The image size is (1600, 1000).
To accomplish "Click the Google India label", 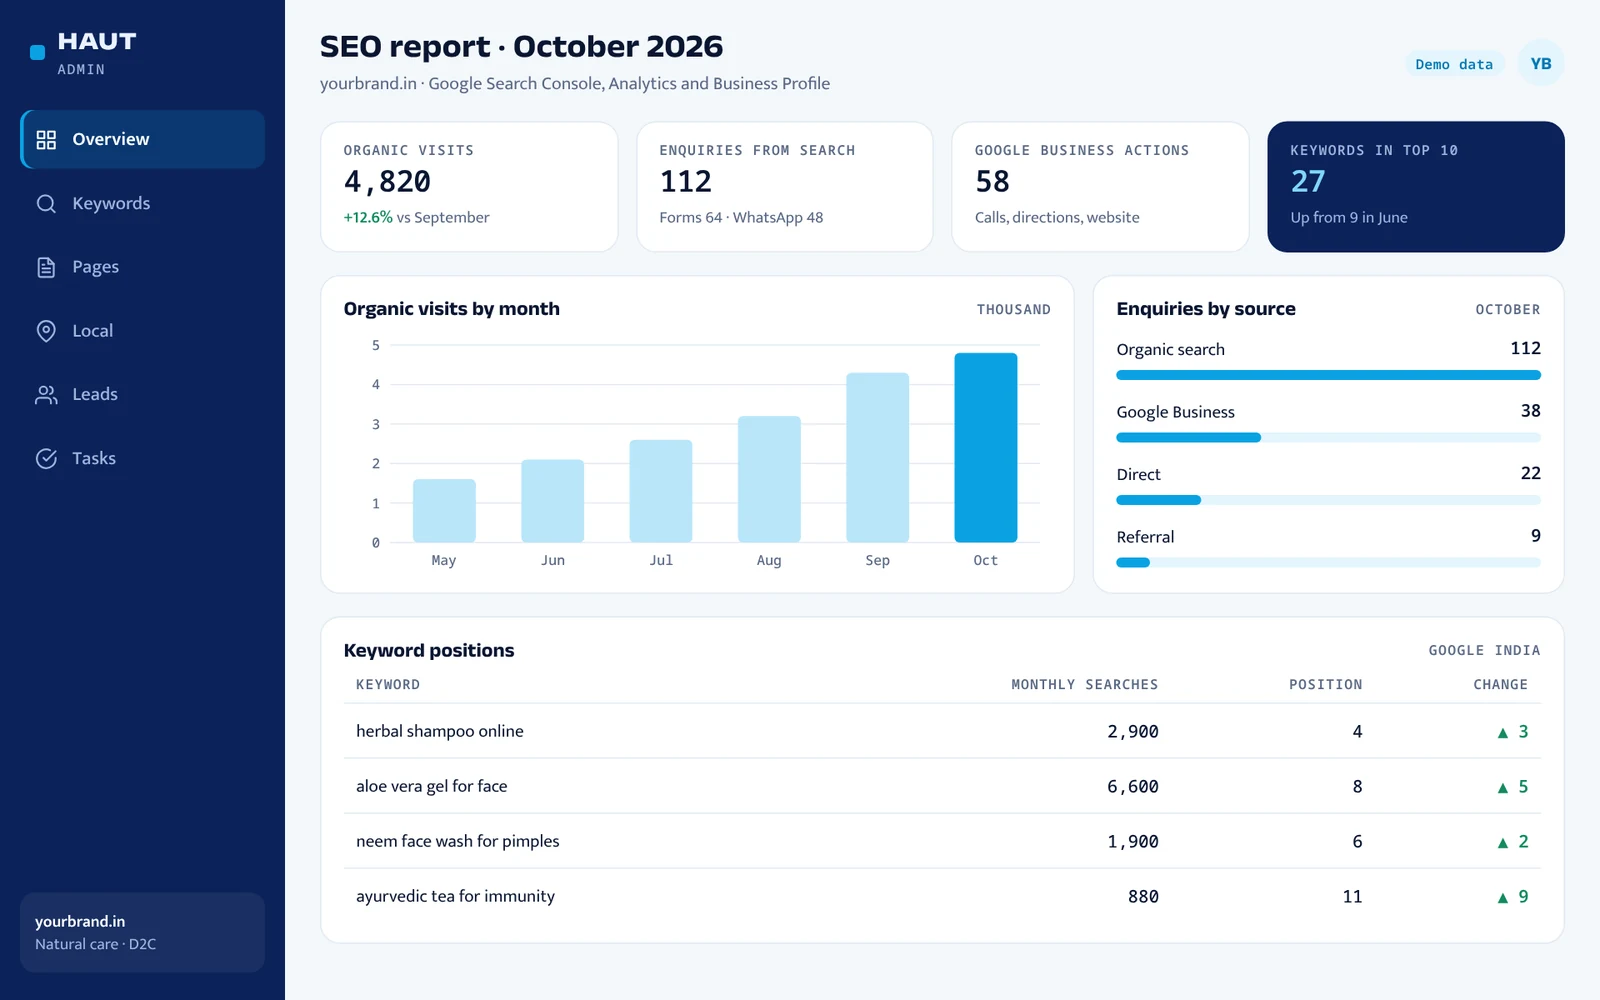I will [x=1484, y=651].
